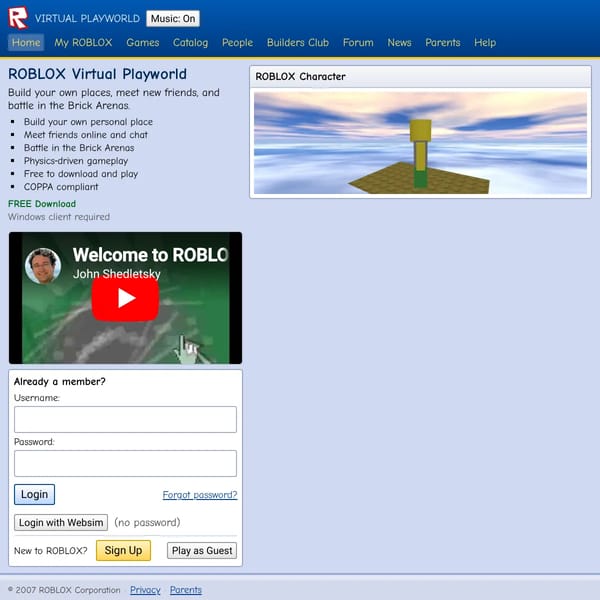Image resolution: width=600 pixels, height=600 pixels.
Task: Read the News section
Action: click(x=399, y=42)
